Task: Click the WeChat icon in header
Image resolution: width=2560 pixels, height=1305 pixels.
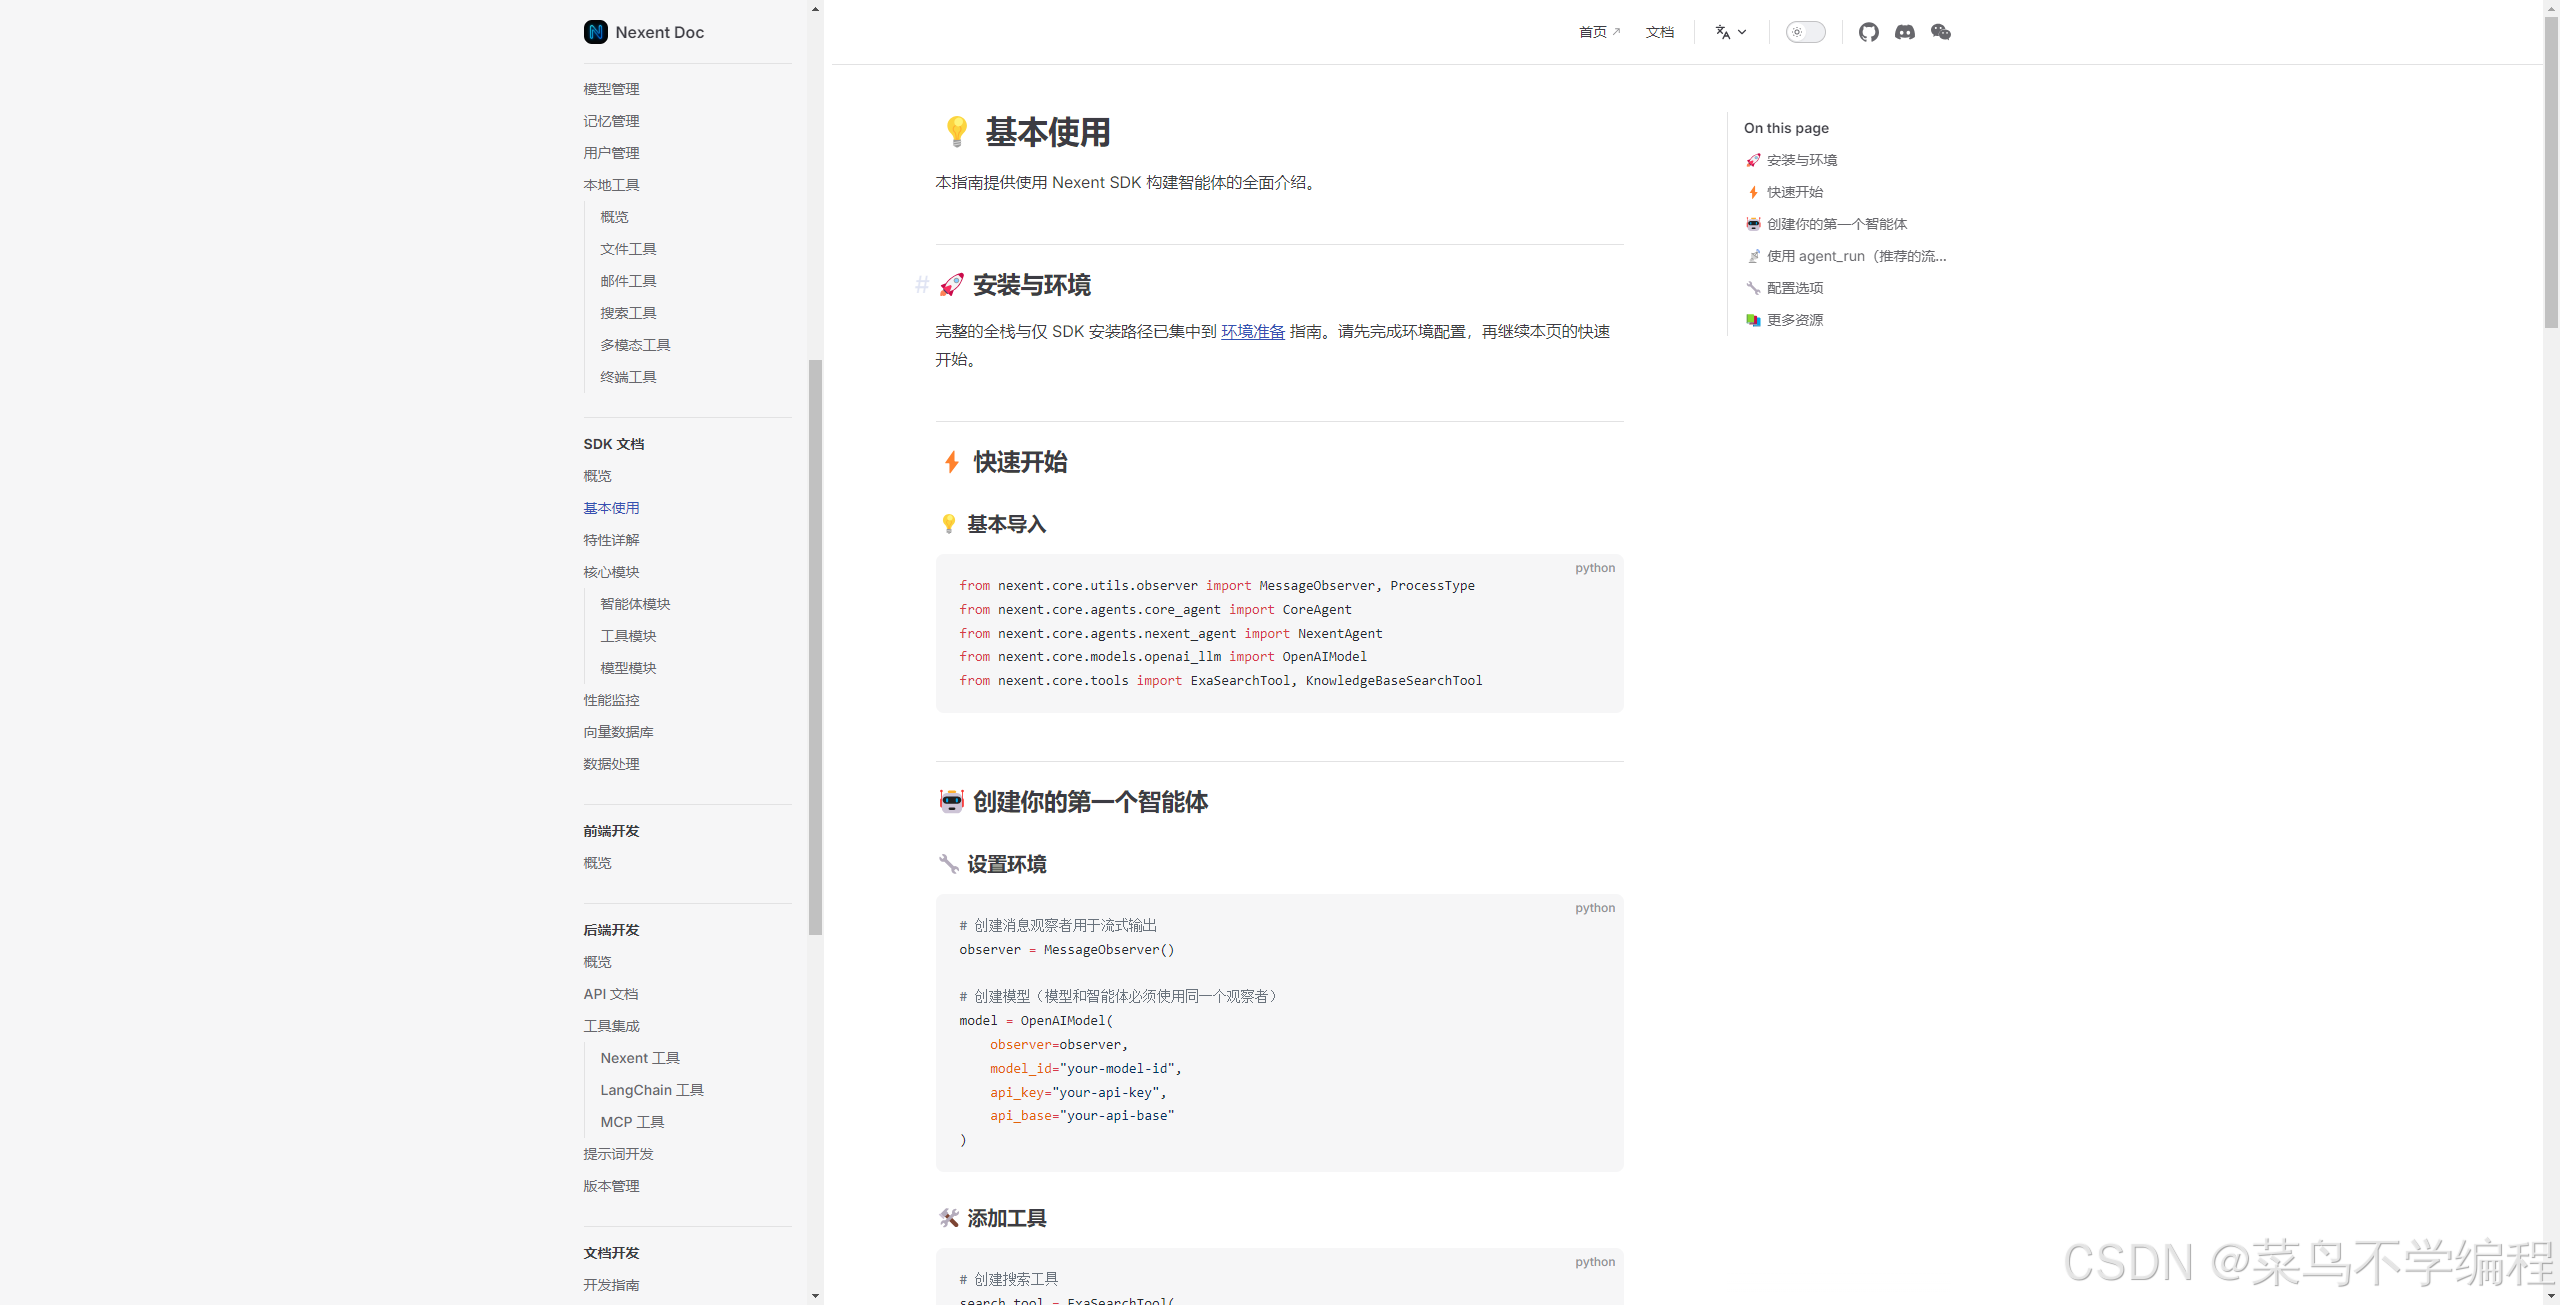Action: 1940,32
